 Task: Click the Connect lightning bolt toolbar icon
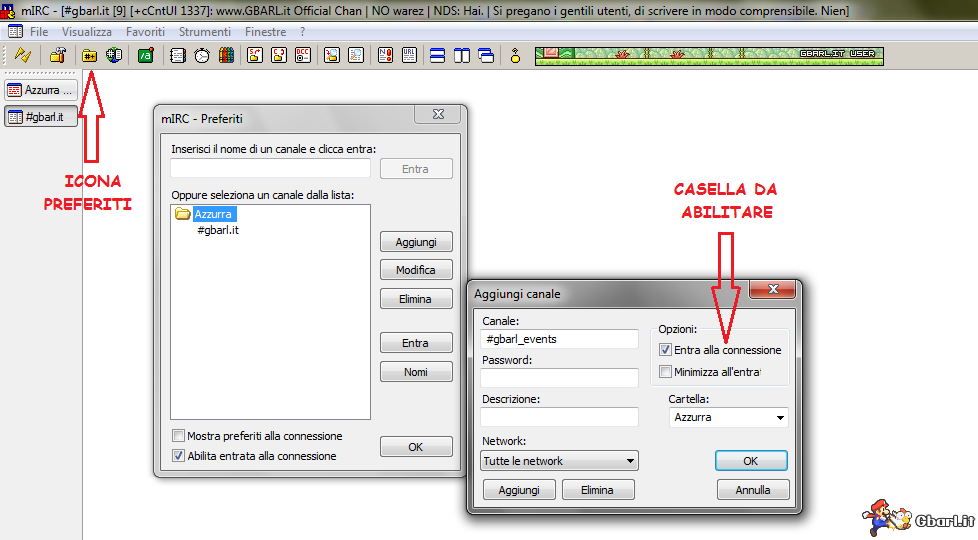(x=23, y=55)
